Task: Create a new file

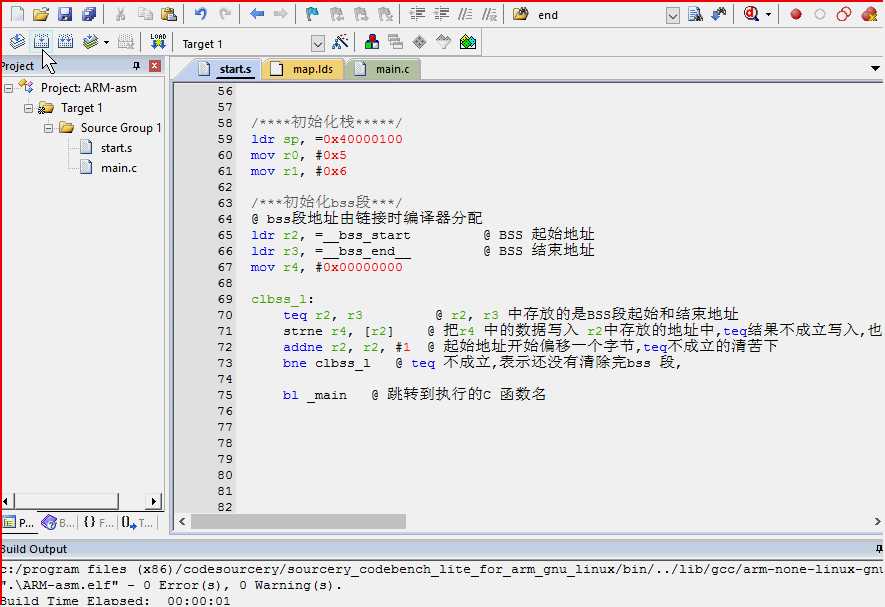Action: (x=17, y=14)
